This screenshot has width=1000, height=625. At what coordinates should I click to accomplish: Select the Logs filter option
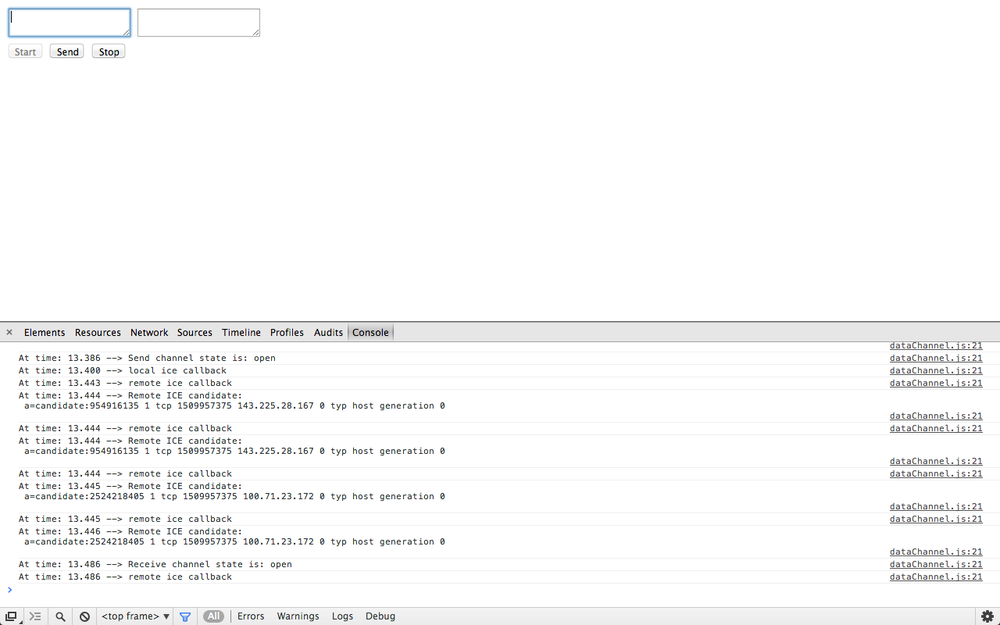pos(342,616)
